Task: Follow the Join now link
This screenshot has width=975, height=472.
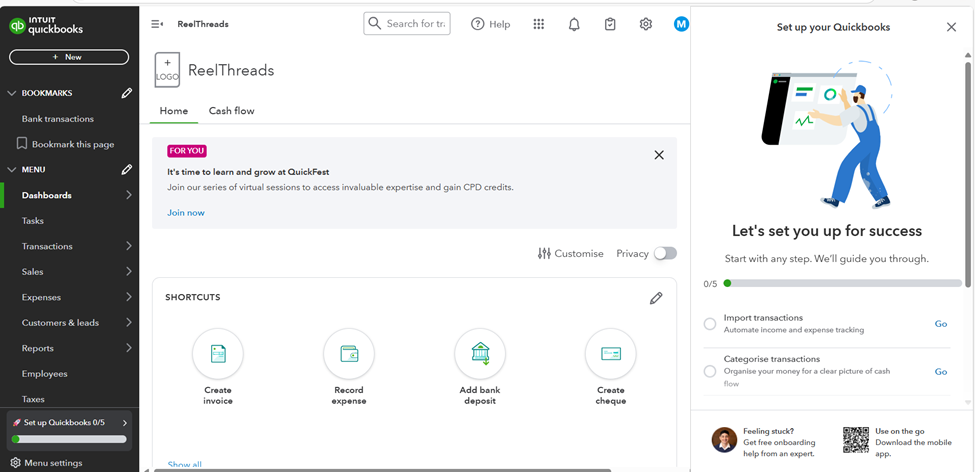Action: point(186,213)
